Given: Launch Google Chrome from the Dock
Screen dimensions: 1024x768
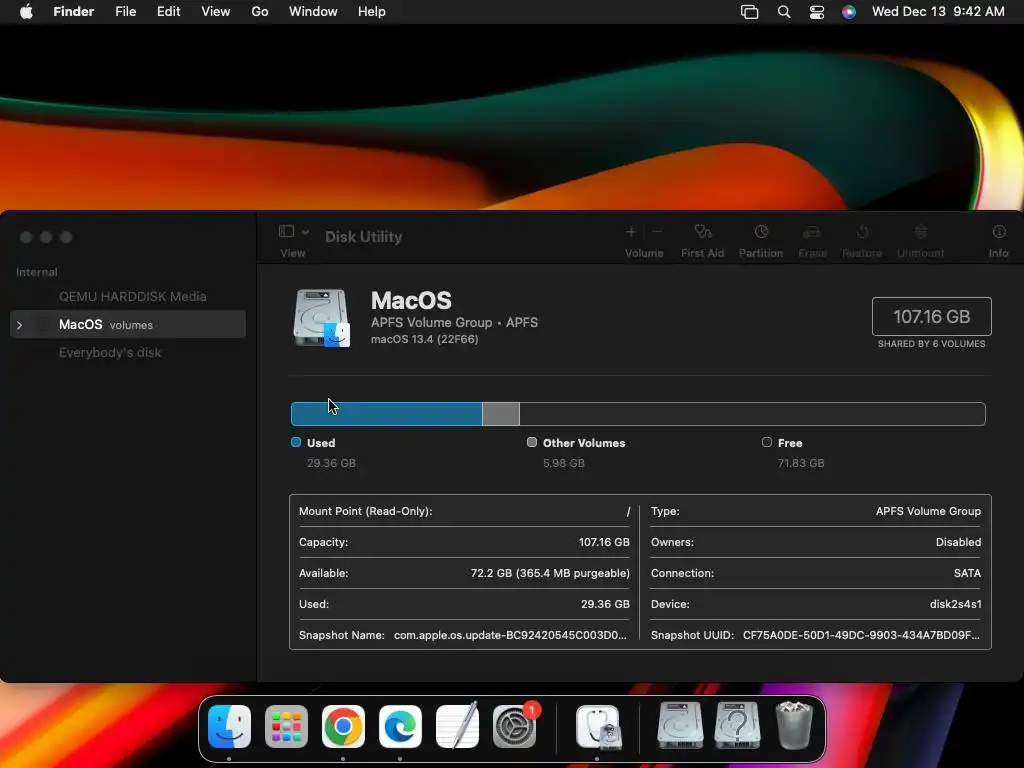Looking at the screenshot, I should tap(343, 726).
